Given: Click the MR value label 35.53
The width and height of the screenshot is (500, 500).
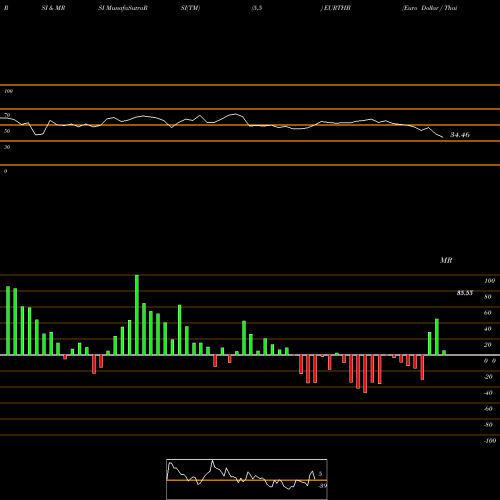Looking at the screenshot, I should pos(465,293).
